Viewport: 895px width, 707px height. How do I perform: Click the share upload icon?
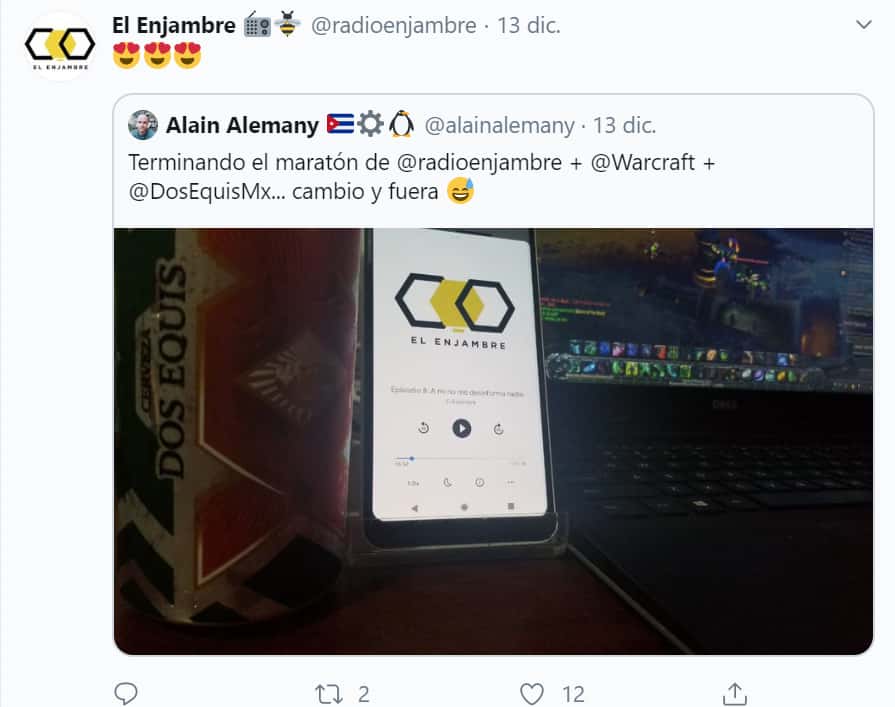pos(735,694)
